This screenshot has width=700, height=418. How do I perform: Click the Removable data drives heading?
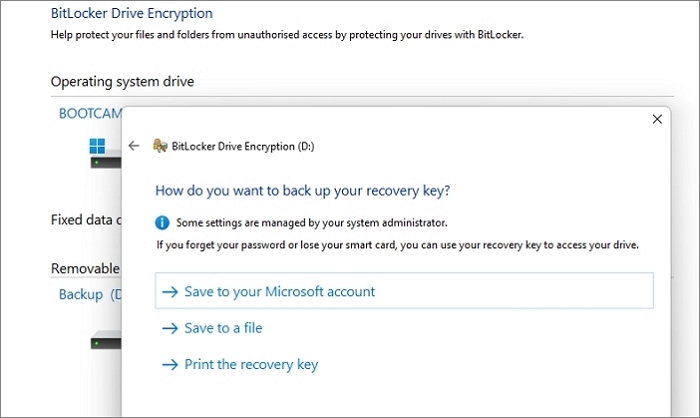[86, 268]
